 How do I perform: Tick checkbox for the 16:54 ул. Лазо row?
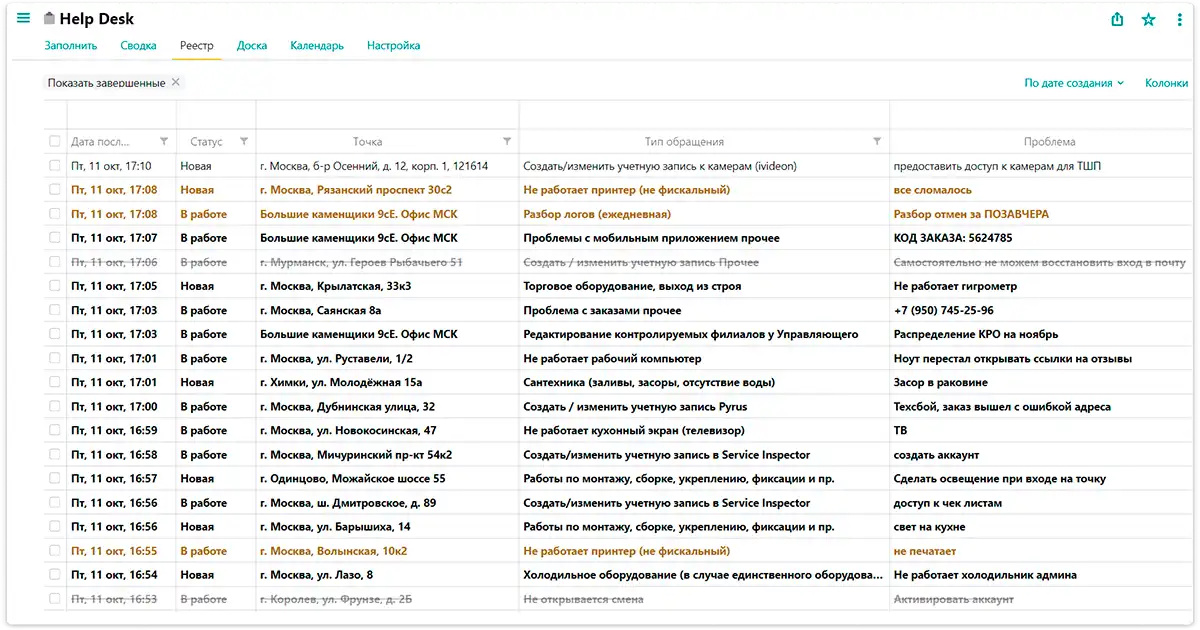click(x=55, y=575)
